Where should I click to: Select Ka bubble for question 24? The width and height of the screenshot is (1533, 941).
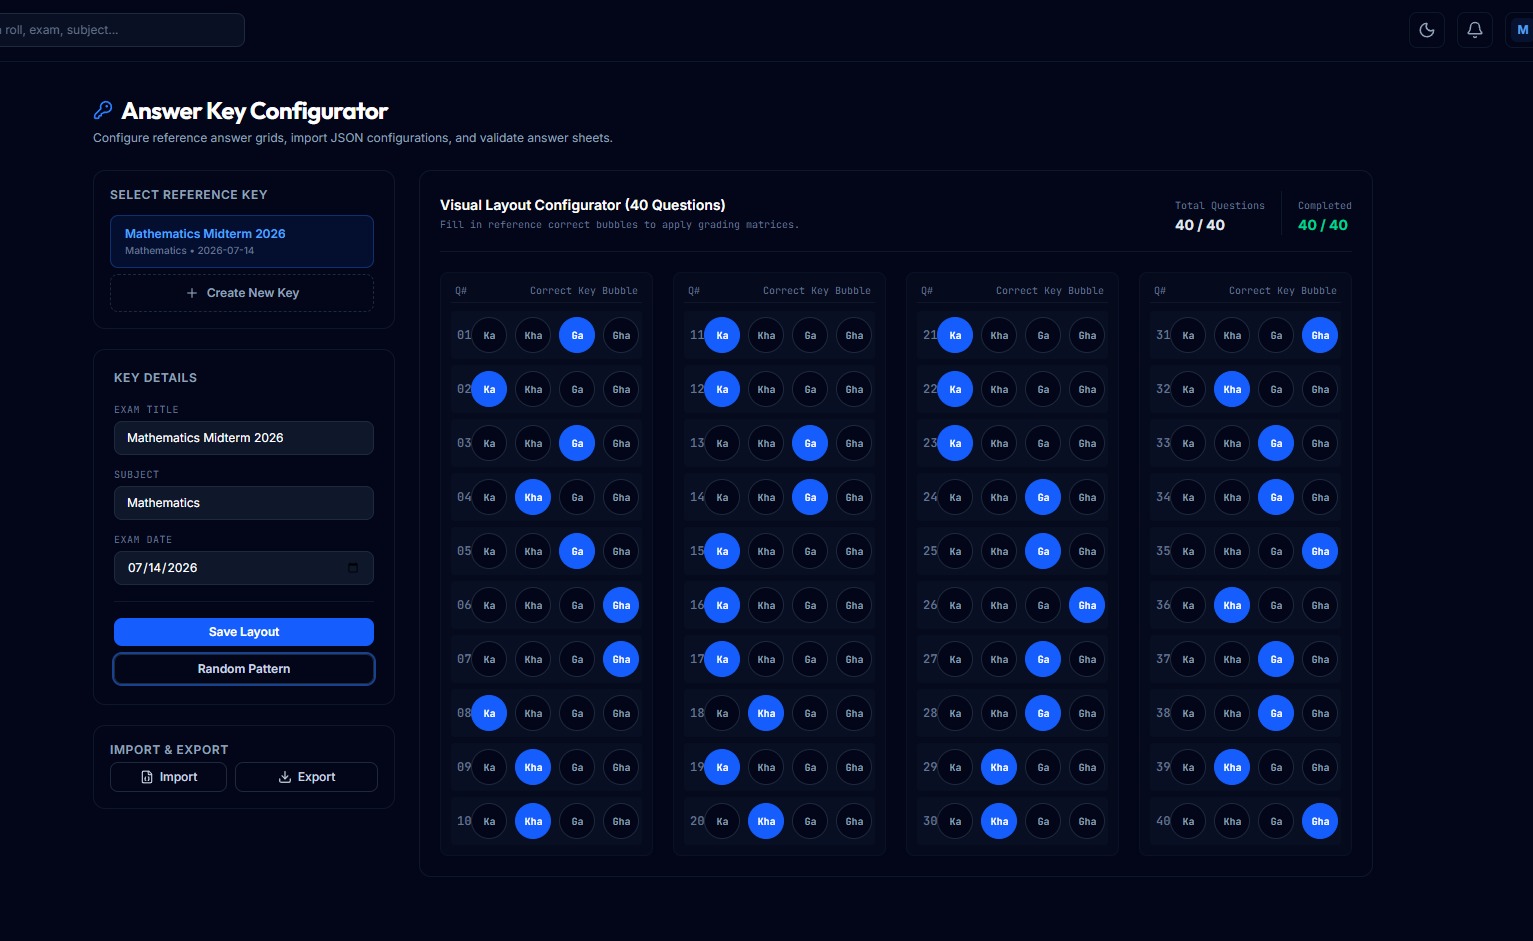pos(955,497)
